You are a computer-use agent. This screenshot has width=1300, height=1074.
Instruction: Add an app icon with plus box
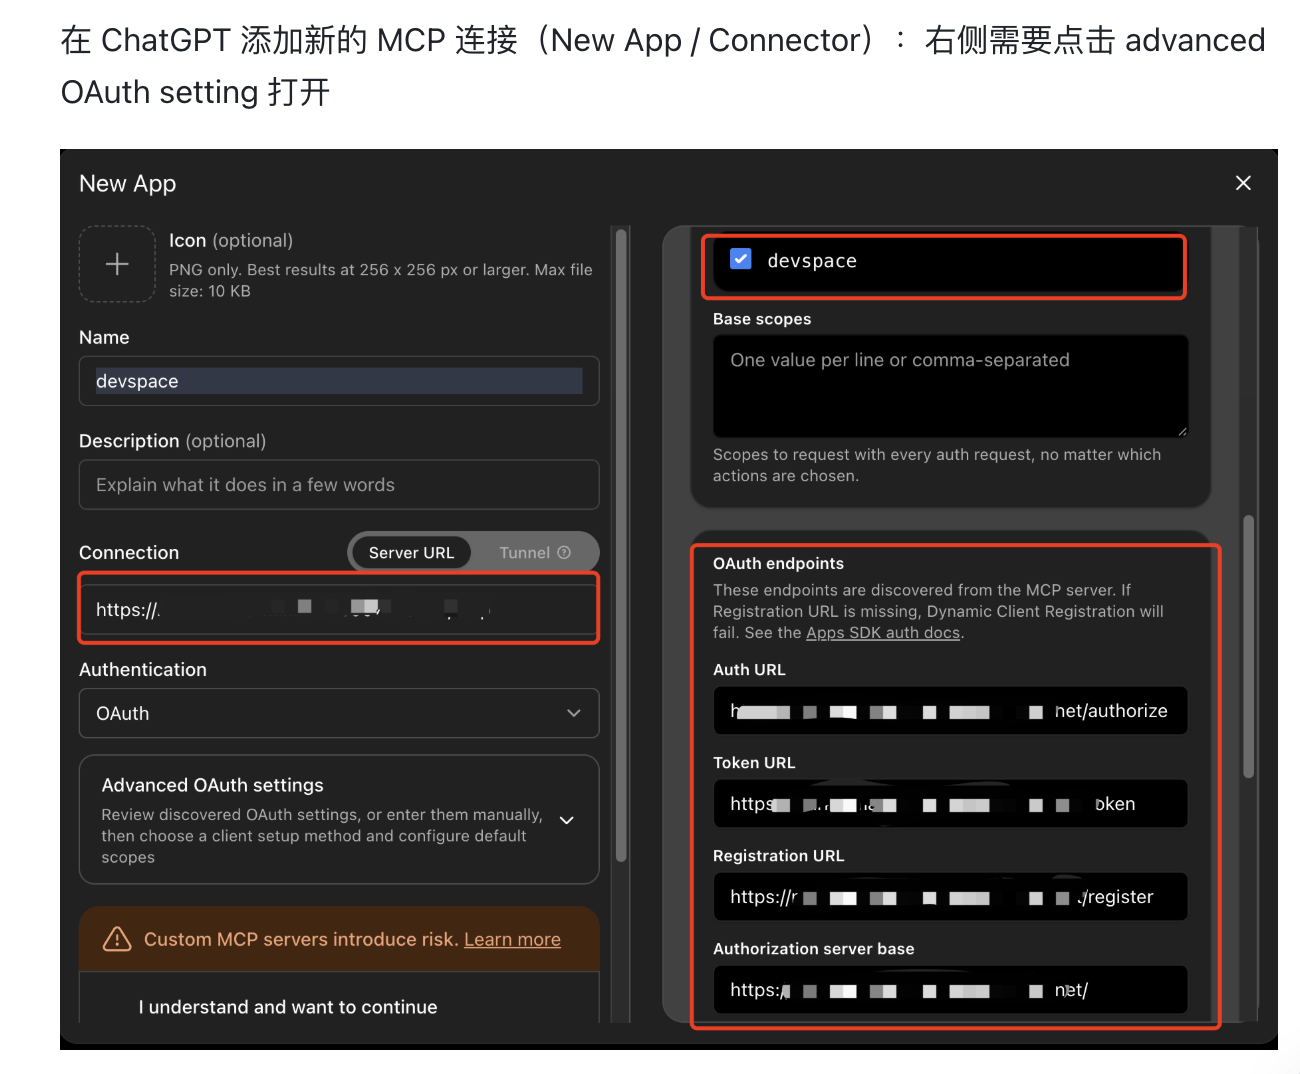click(x=117, y=264)
